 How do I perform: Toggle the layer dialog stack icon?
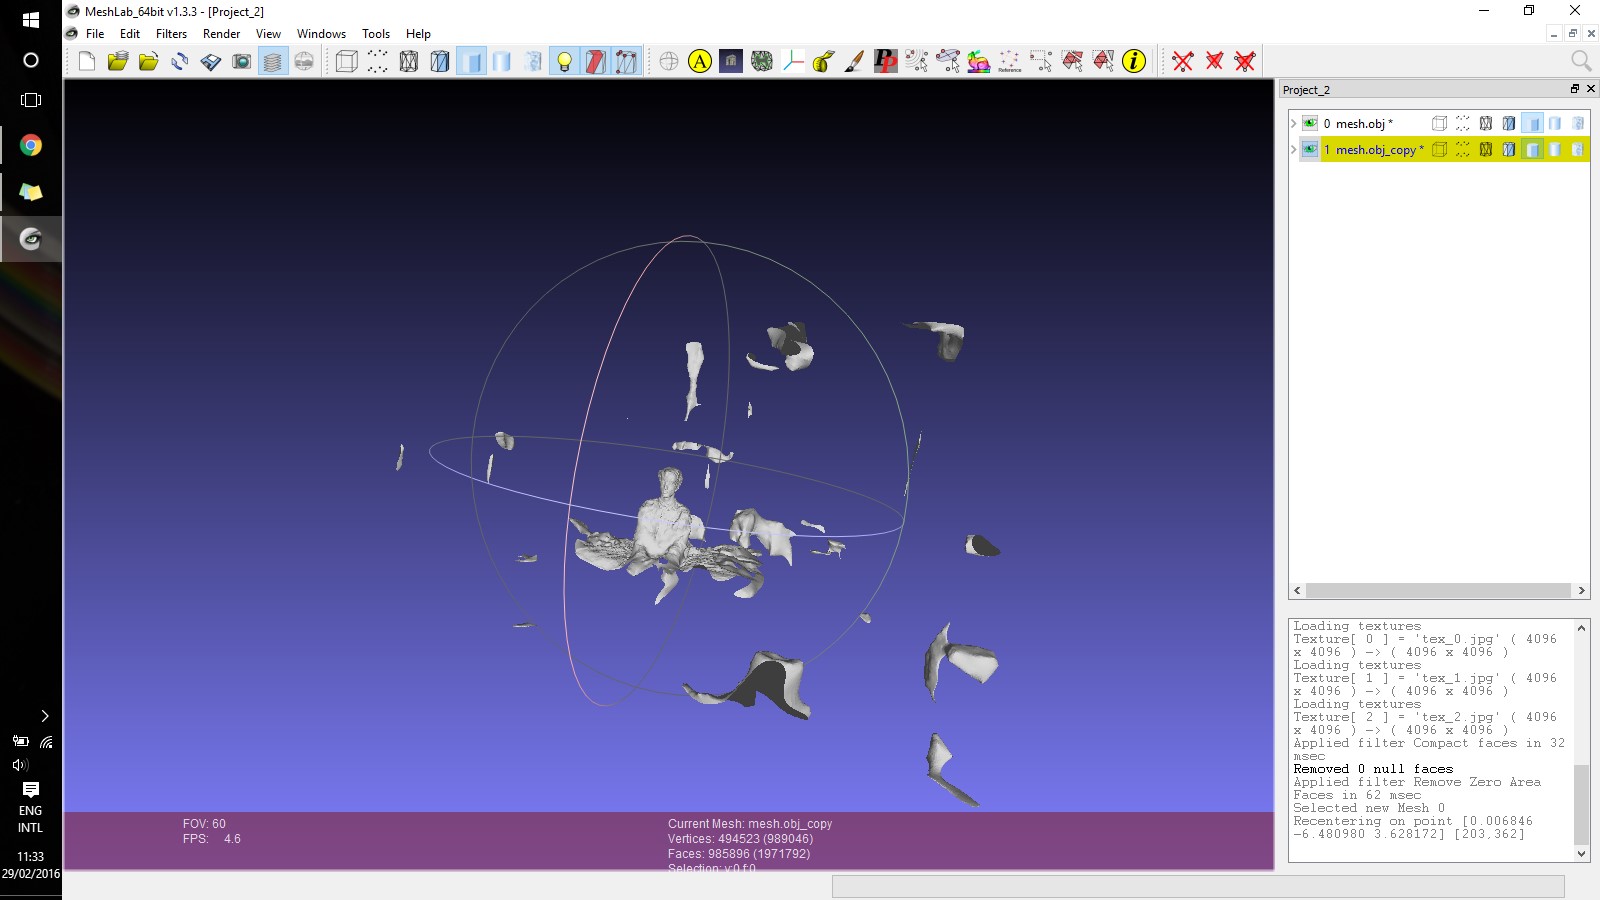click(273, 62)
